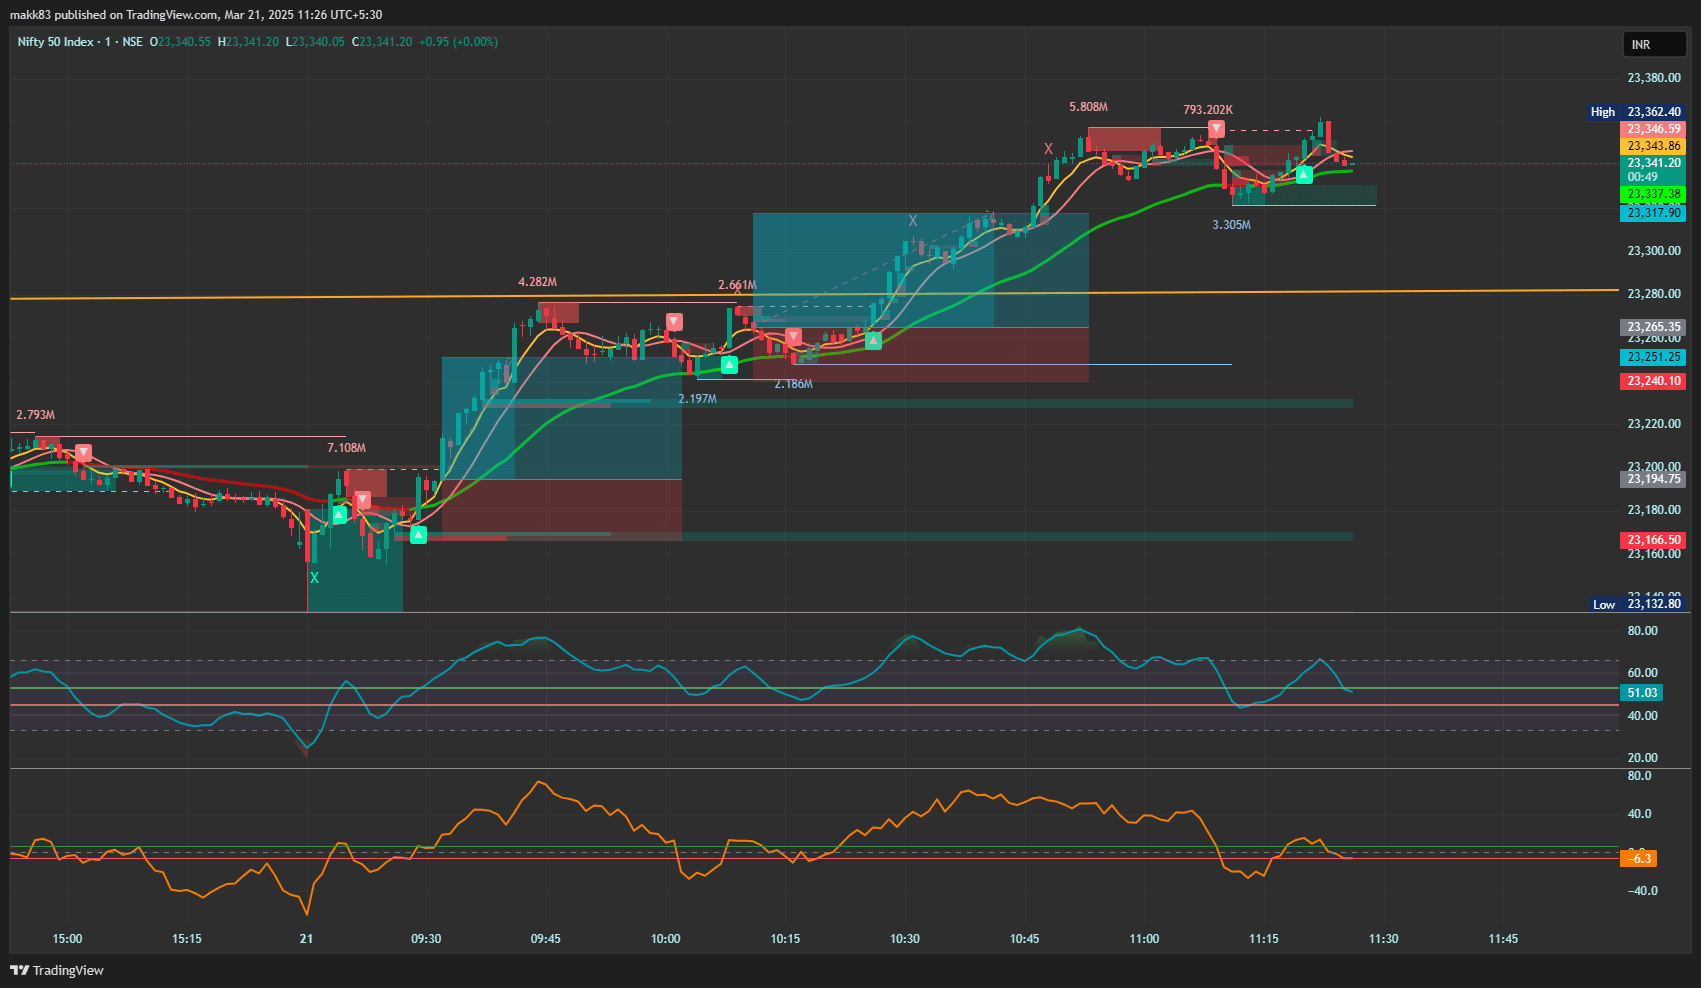Image resolution: width=1701 pixels, height=988 pixels.
Task: Select the High 23,362.40 price label
Action: [x=1653, y=112]
